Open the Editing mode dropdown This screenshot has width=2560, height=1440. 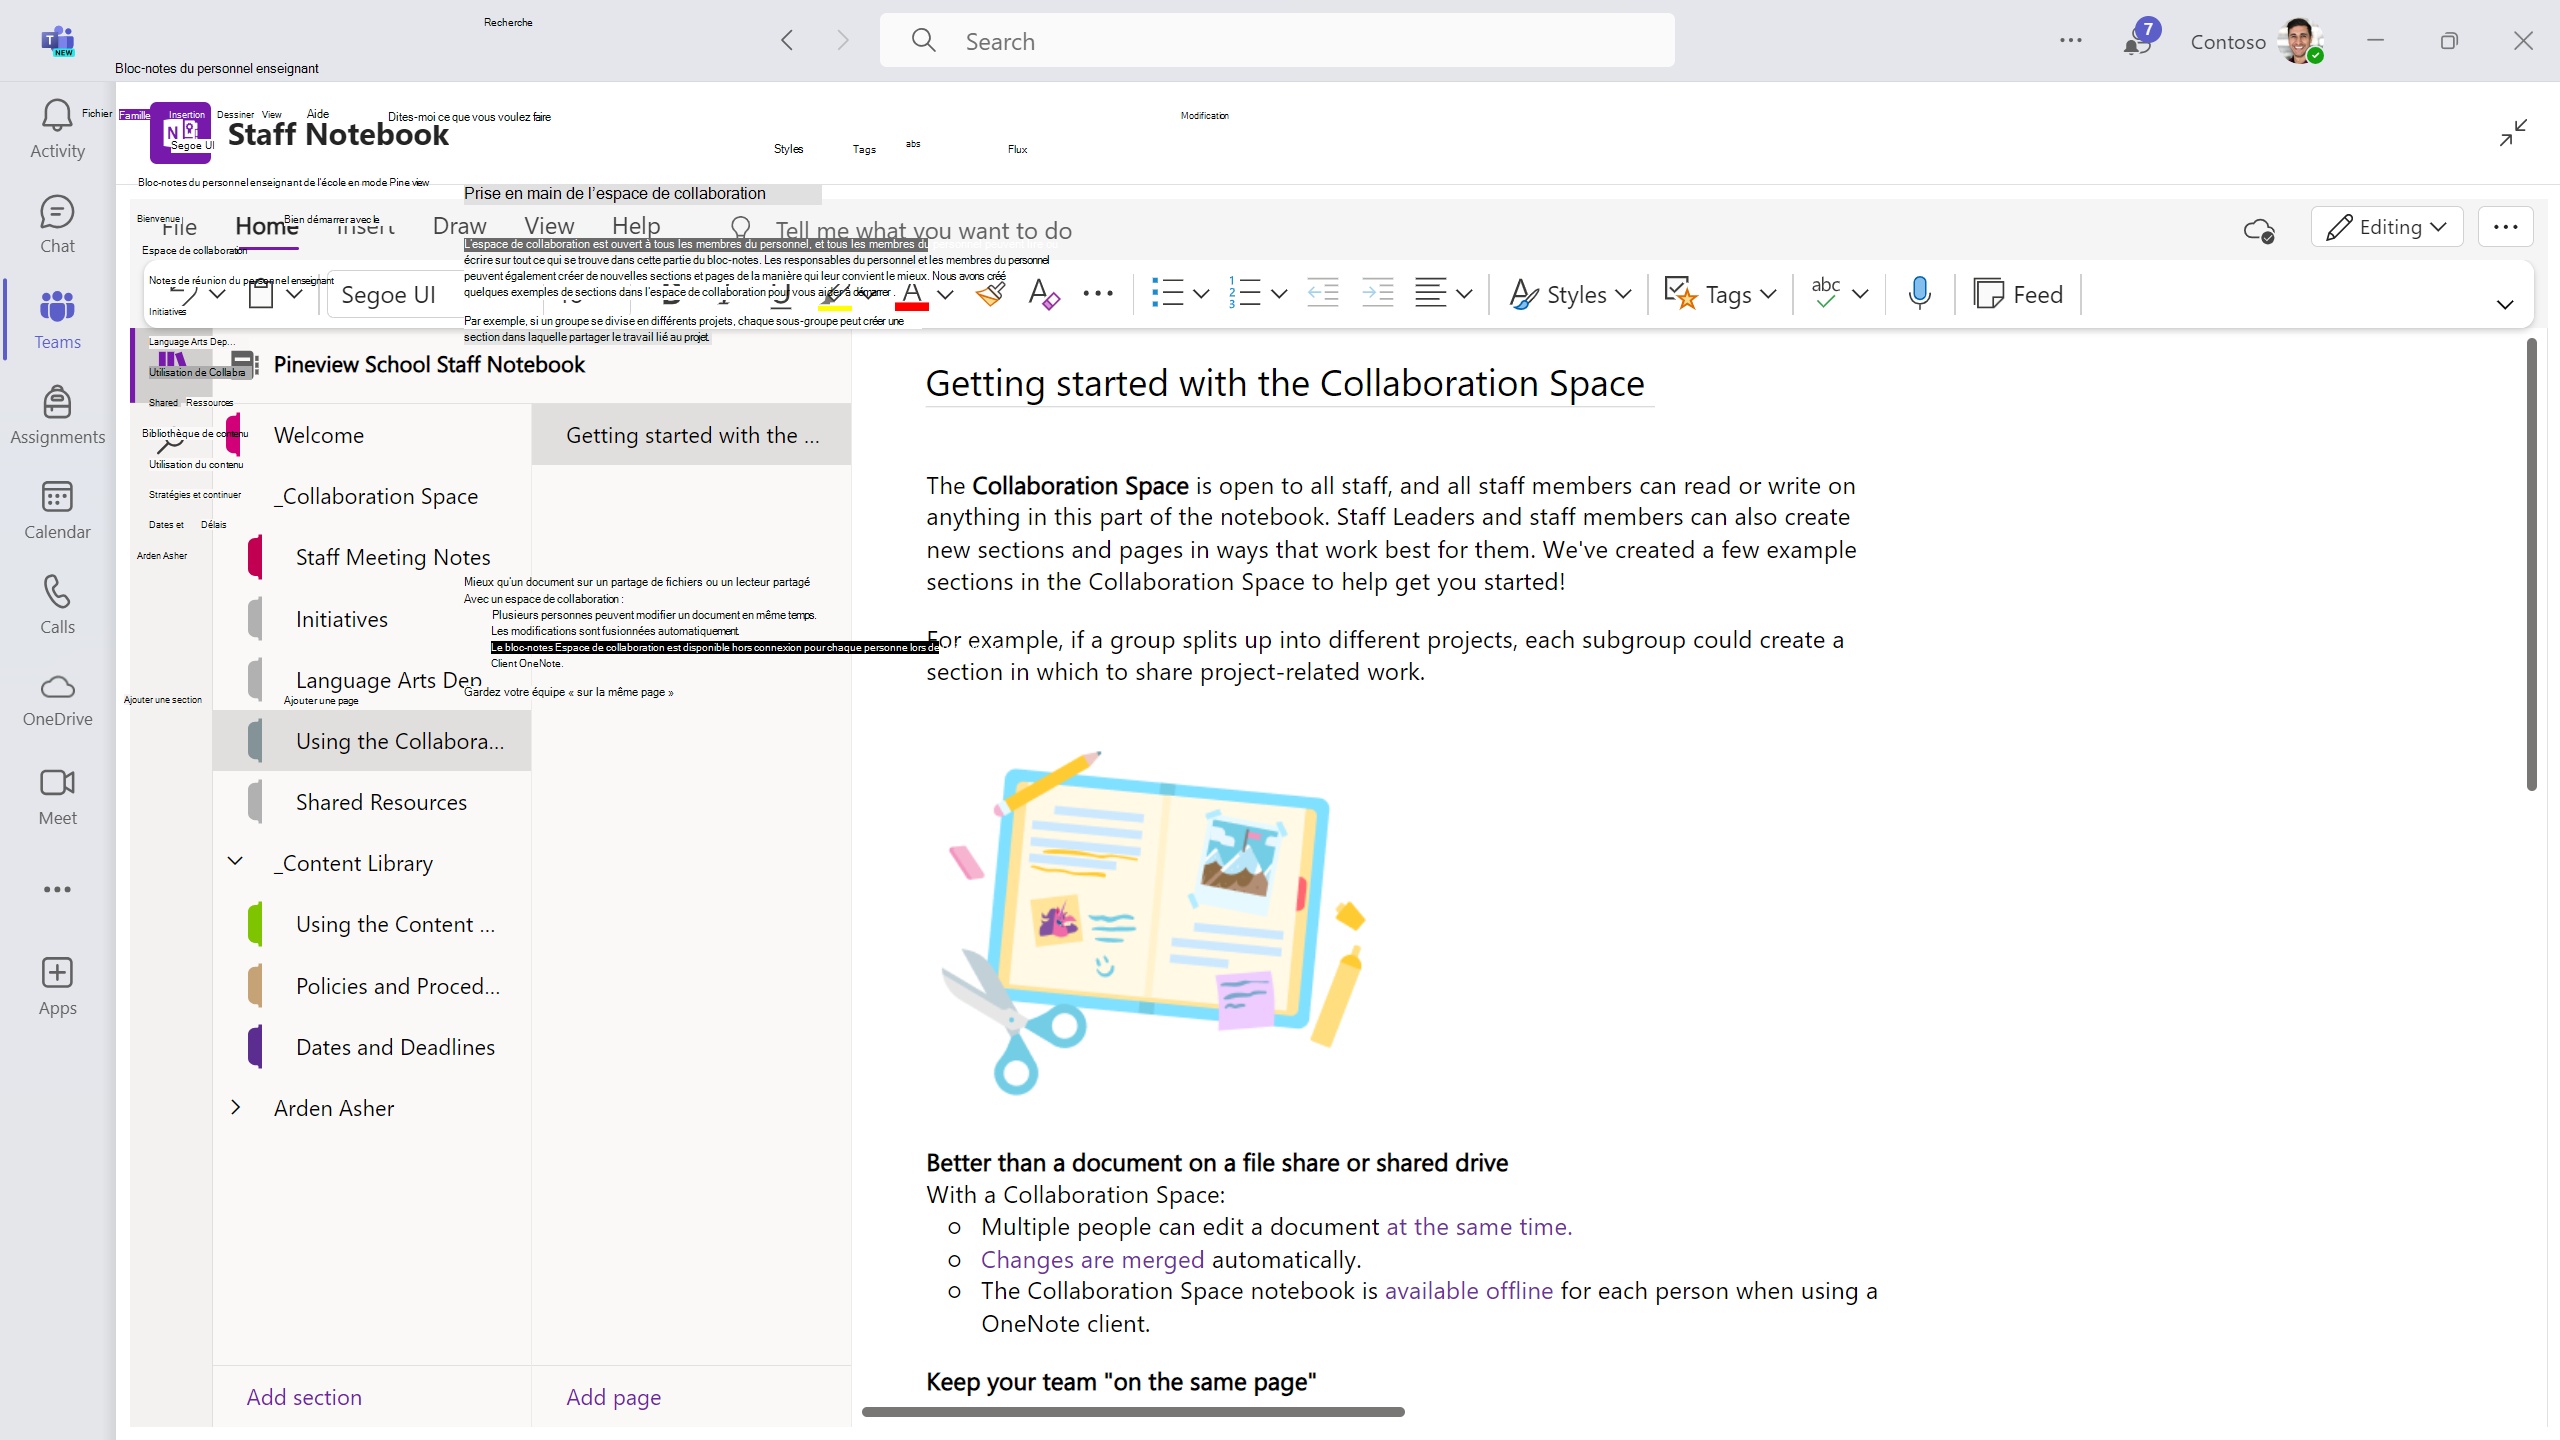click(x=2386, y=227)
